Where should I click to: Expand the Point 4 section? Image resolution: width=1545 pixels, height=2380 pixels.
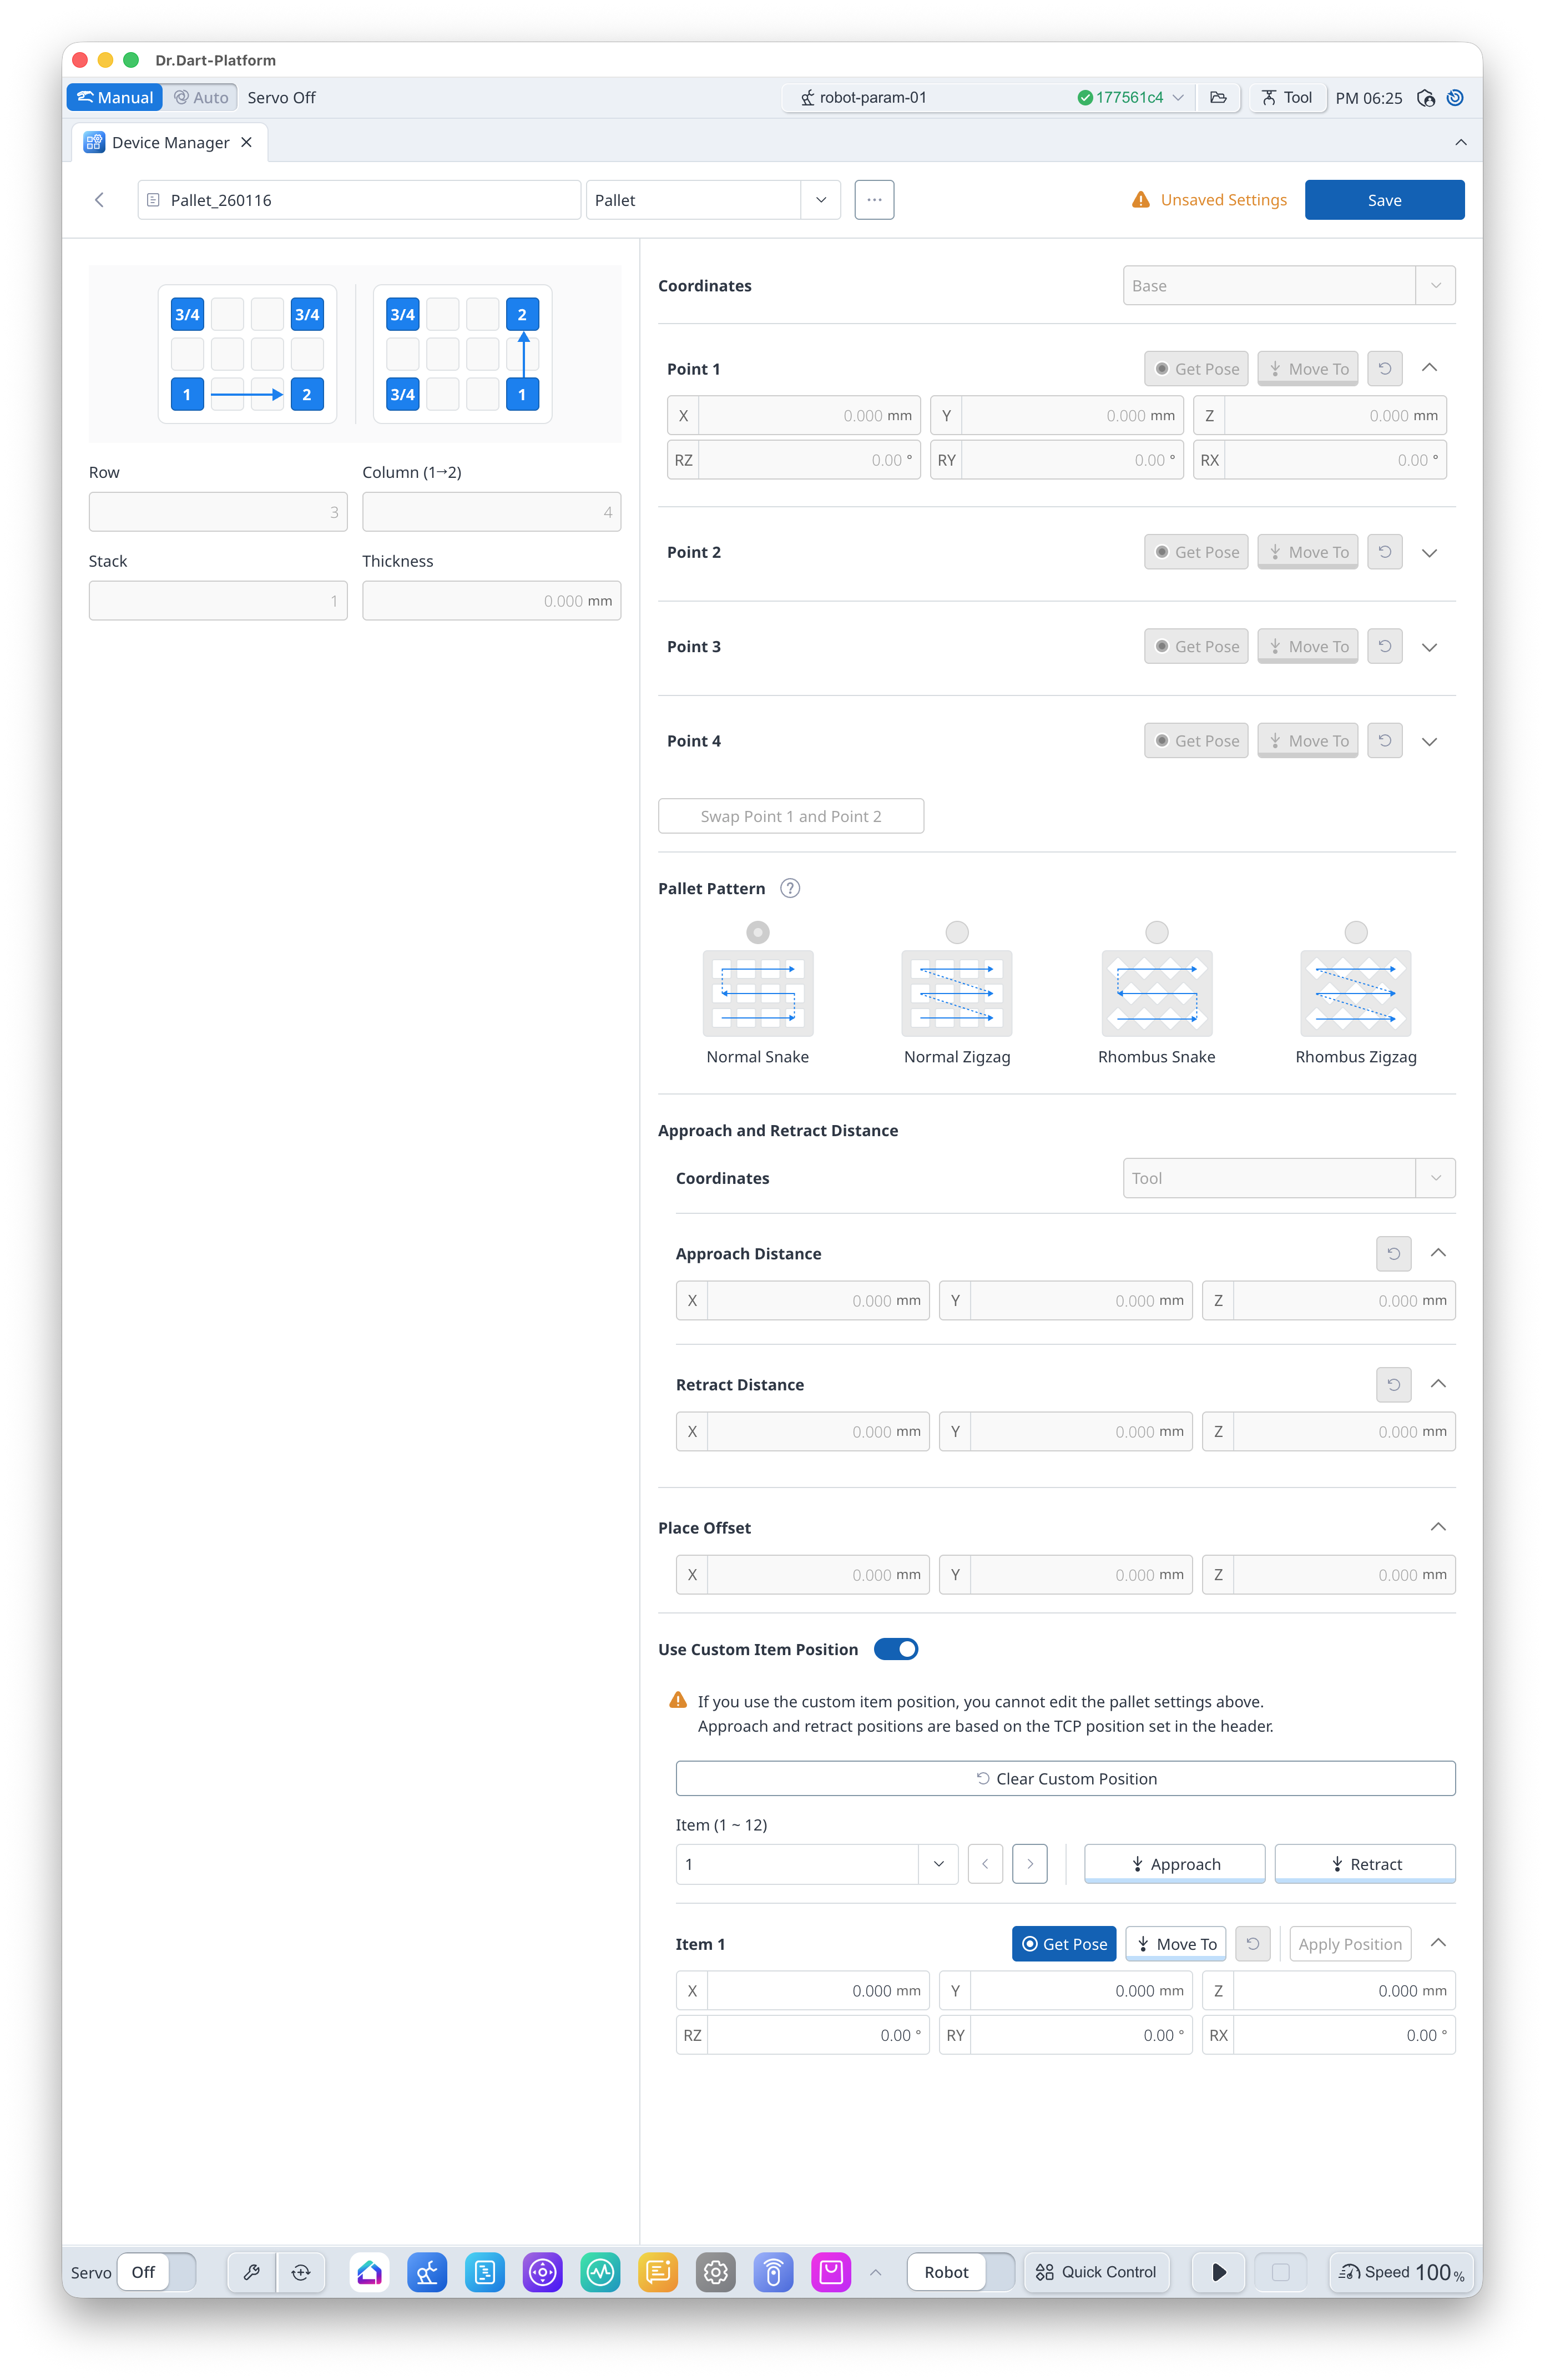tap(1430, 741)
